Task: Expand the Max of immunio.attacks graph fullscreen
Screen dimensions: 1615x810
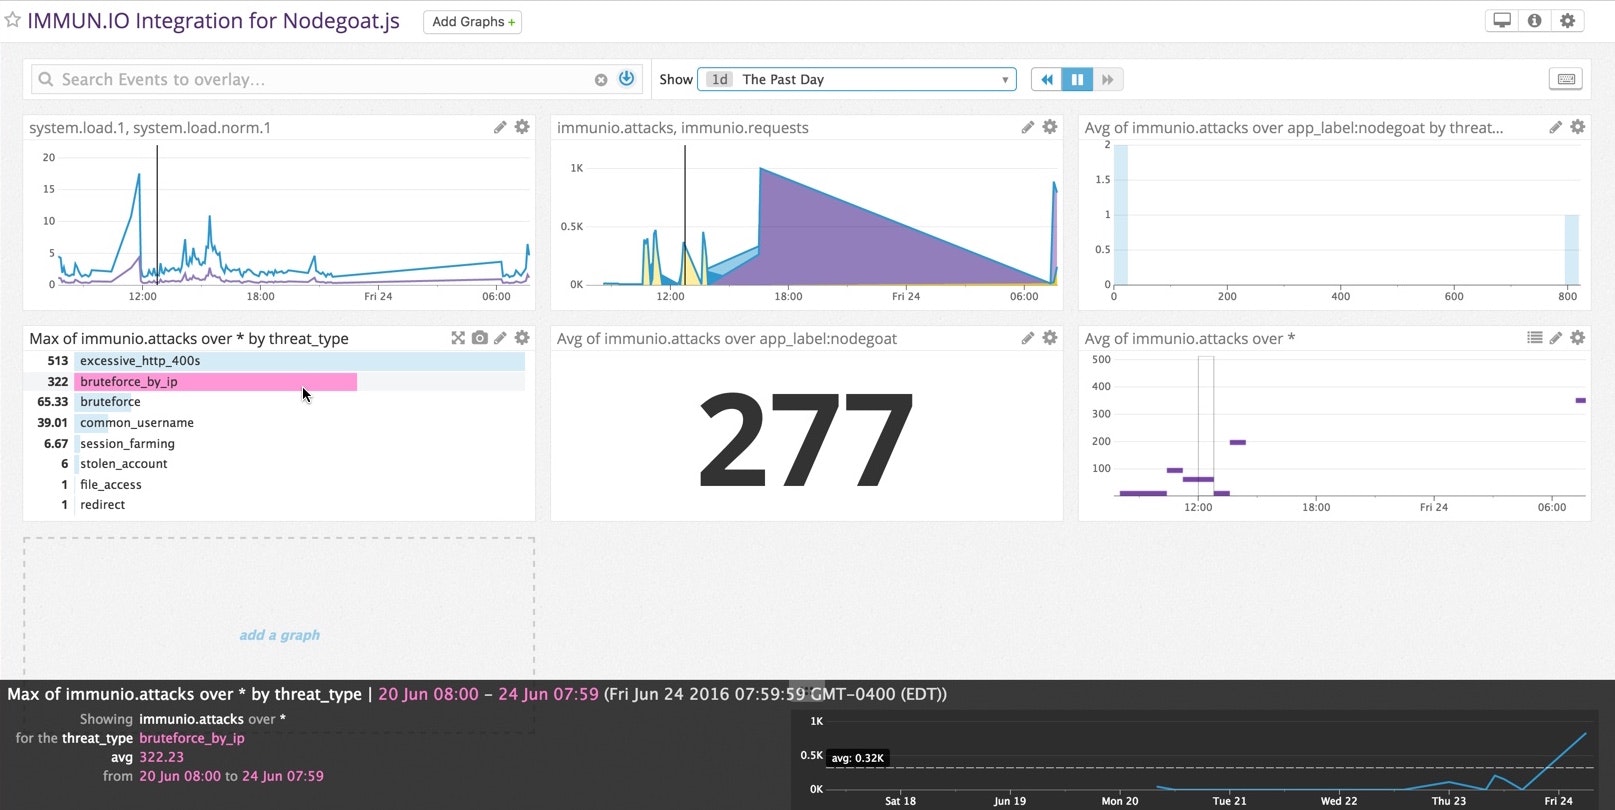Action: click(458, 338)
